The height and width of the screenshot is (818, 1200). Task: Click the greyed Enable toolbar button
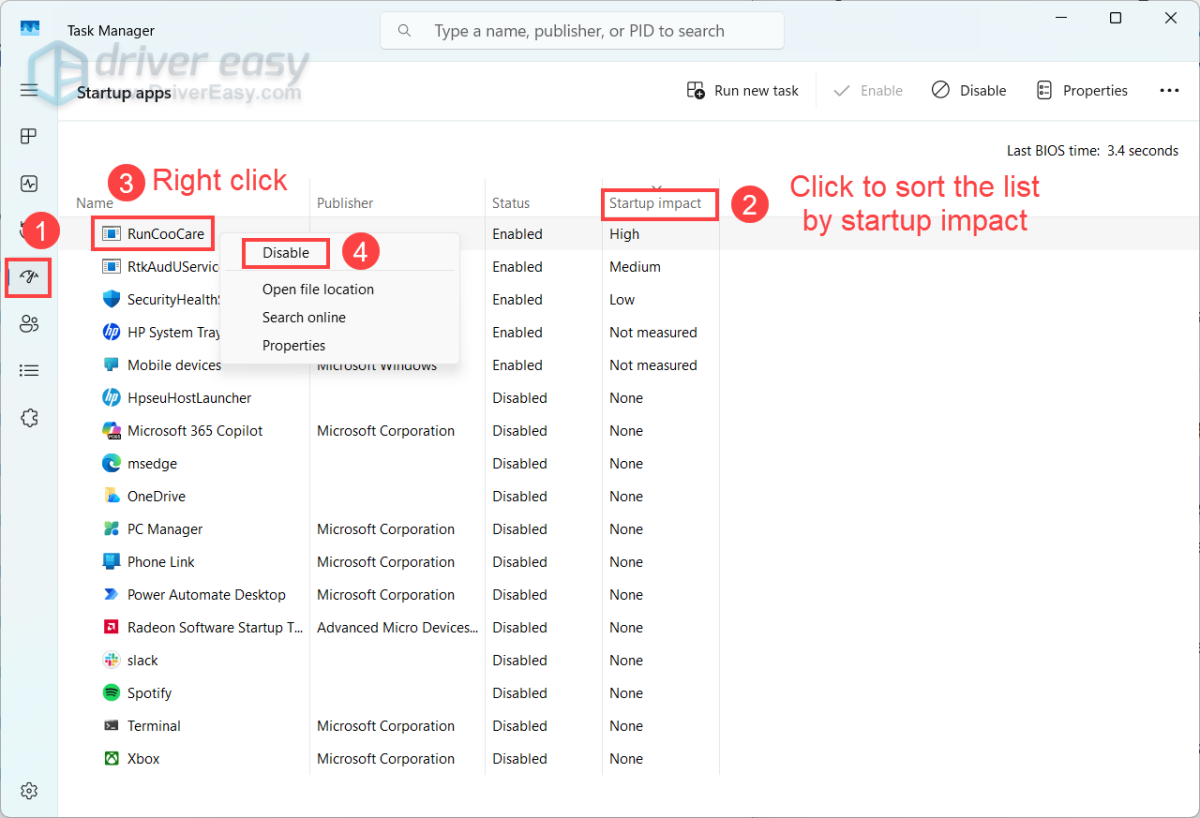click(868, 90)
